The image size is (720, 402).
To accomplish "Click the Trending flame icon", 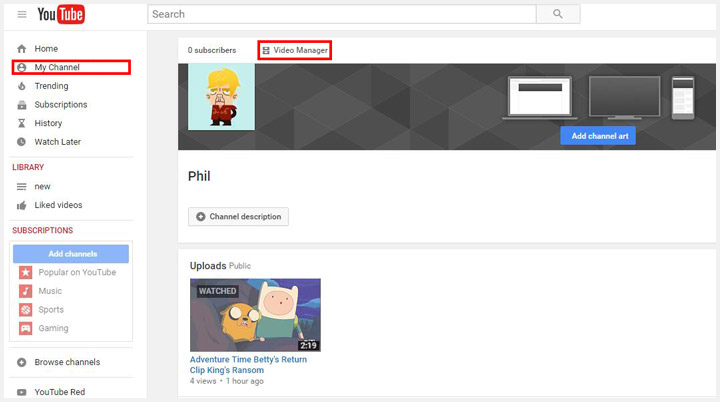I will pyautogui.click(x=22, y=86).
